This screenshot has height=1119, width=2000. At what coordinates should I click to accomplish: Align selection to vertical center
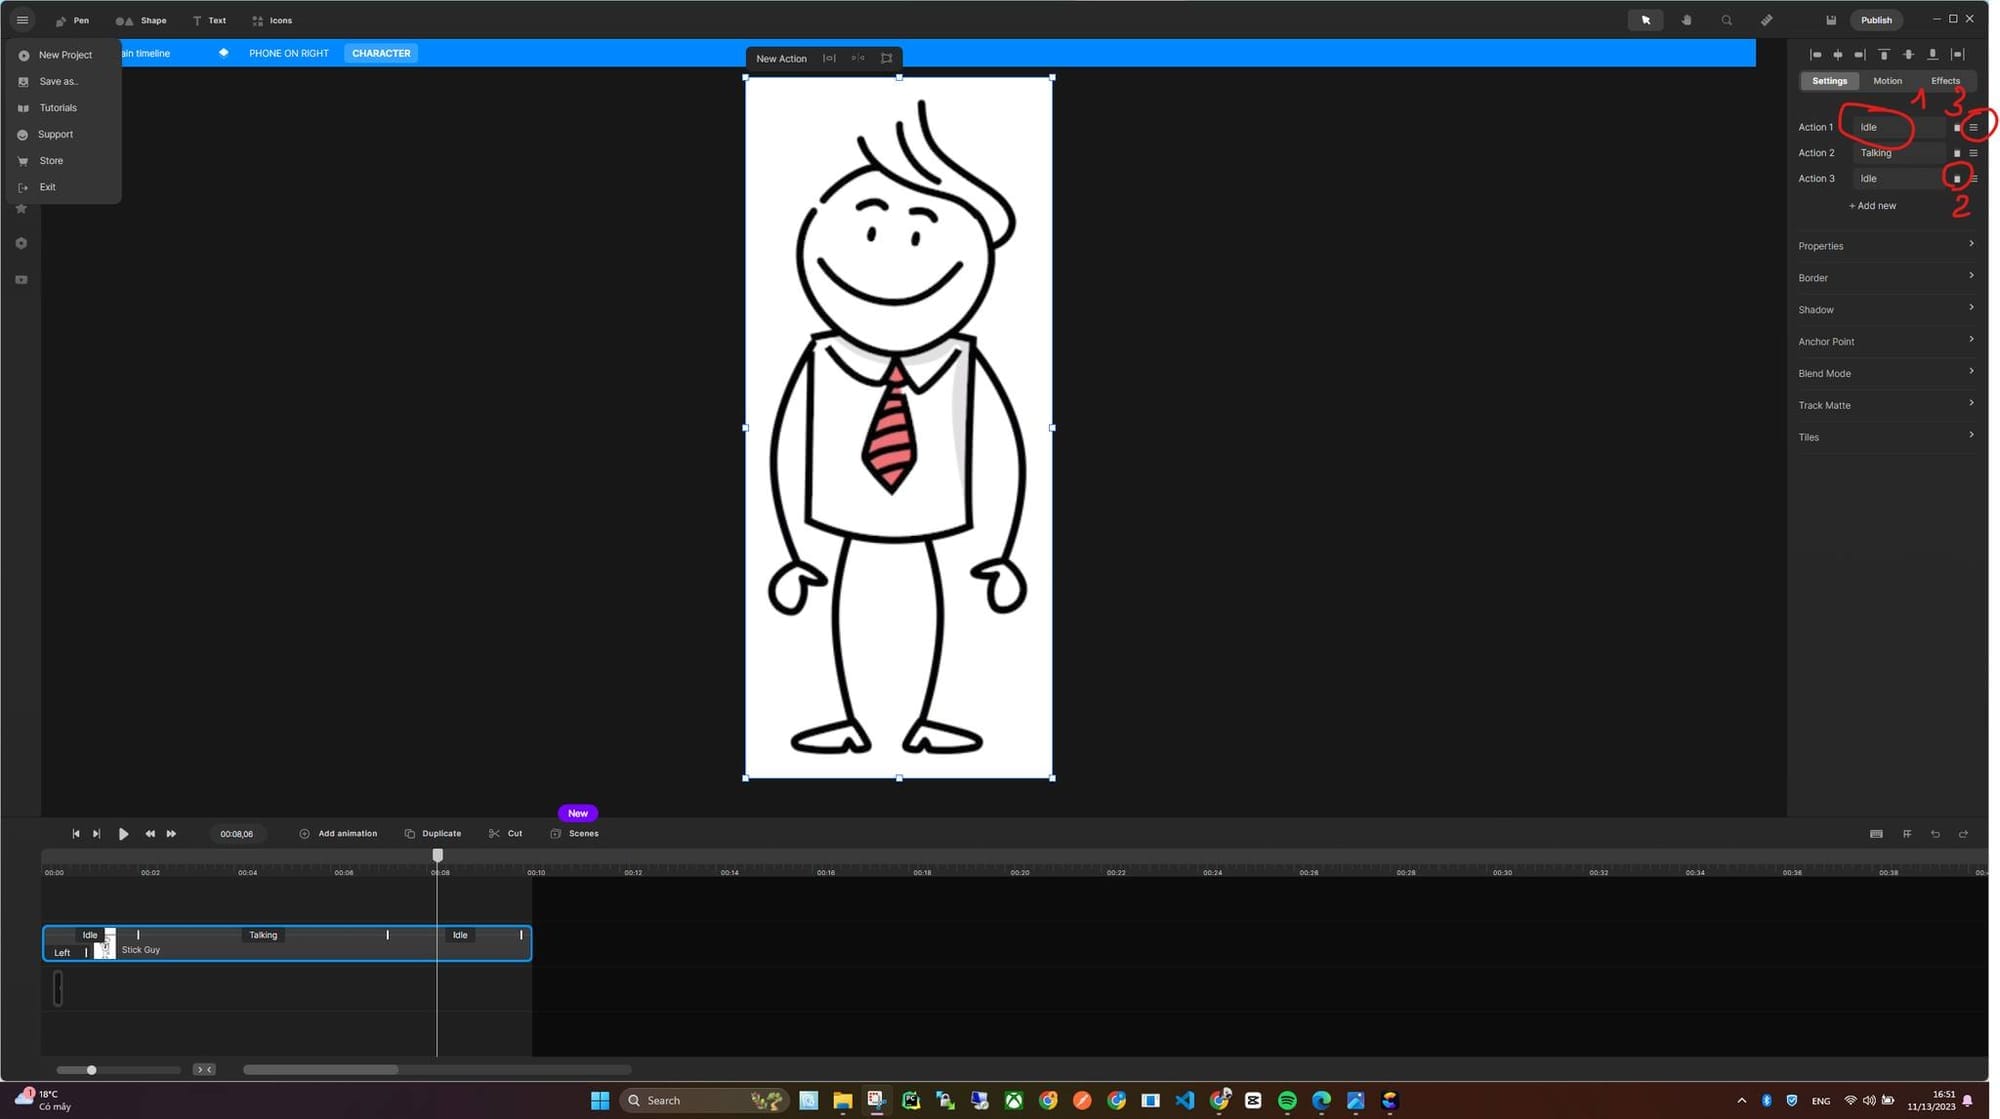pyautogui.click(x=1908, y=55)
